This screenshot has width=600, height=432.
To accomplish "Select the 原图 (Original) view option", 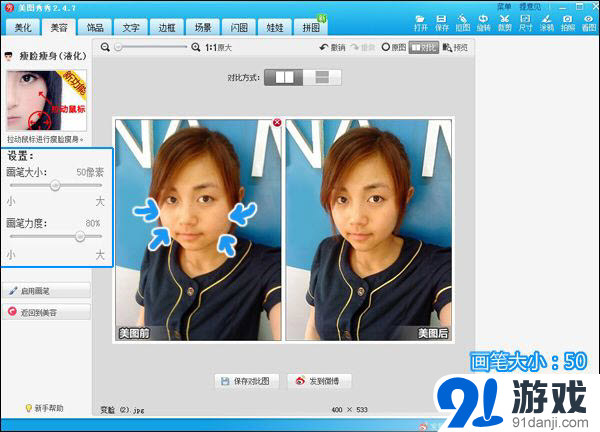I will (x=394, y=47).
